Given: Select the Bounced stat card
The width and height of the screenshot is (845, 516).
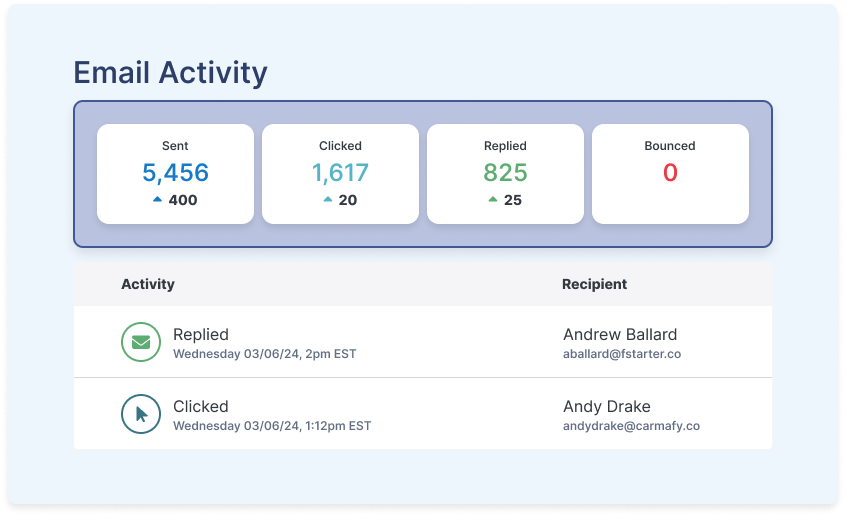Looking at the screenshot, I should click(x=670, y=174).
